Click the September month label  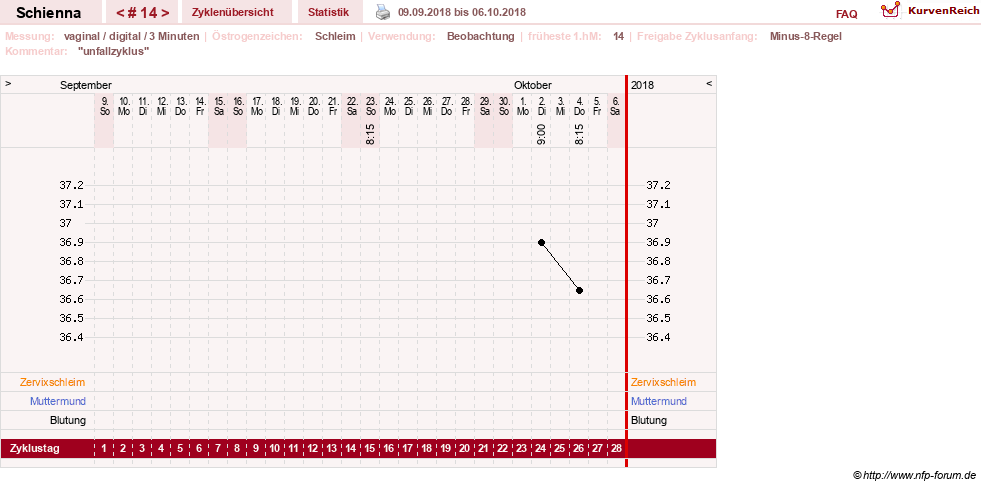pos(86,85)
